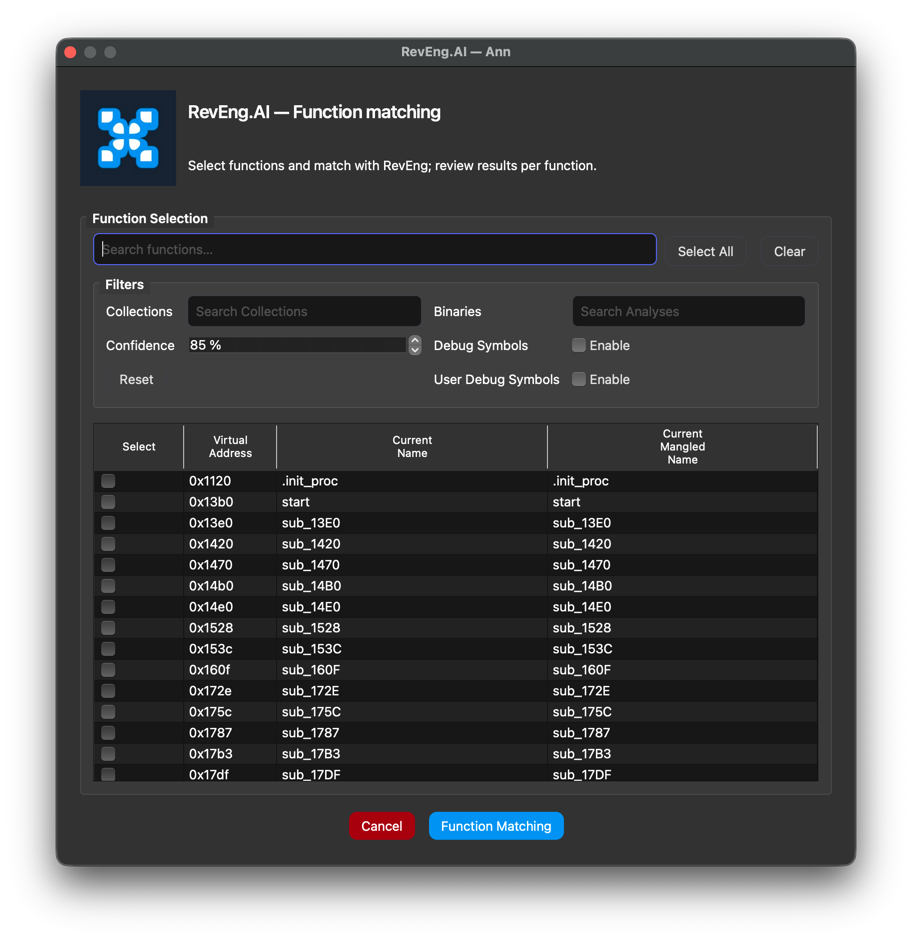Clear the function selection
The height and width of the screenshot is (940, 912).
tap(789, 251)
